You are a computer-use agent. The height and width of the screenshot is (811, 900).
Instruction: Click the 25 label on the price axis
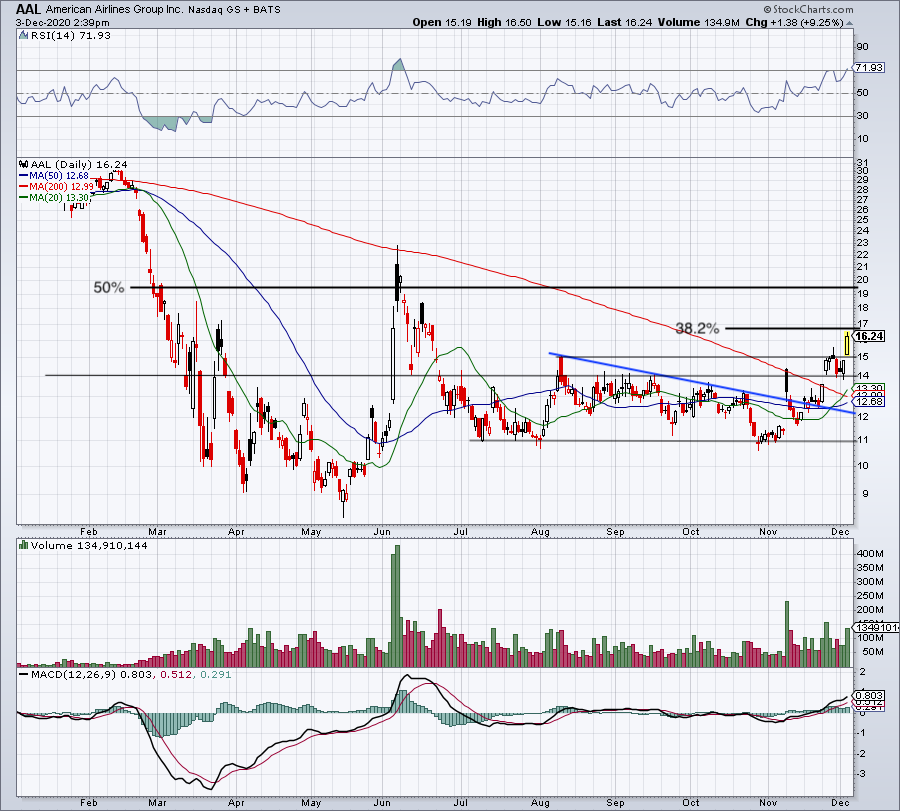tap(862, 220)
